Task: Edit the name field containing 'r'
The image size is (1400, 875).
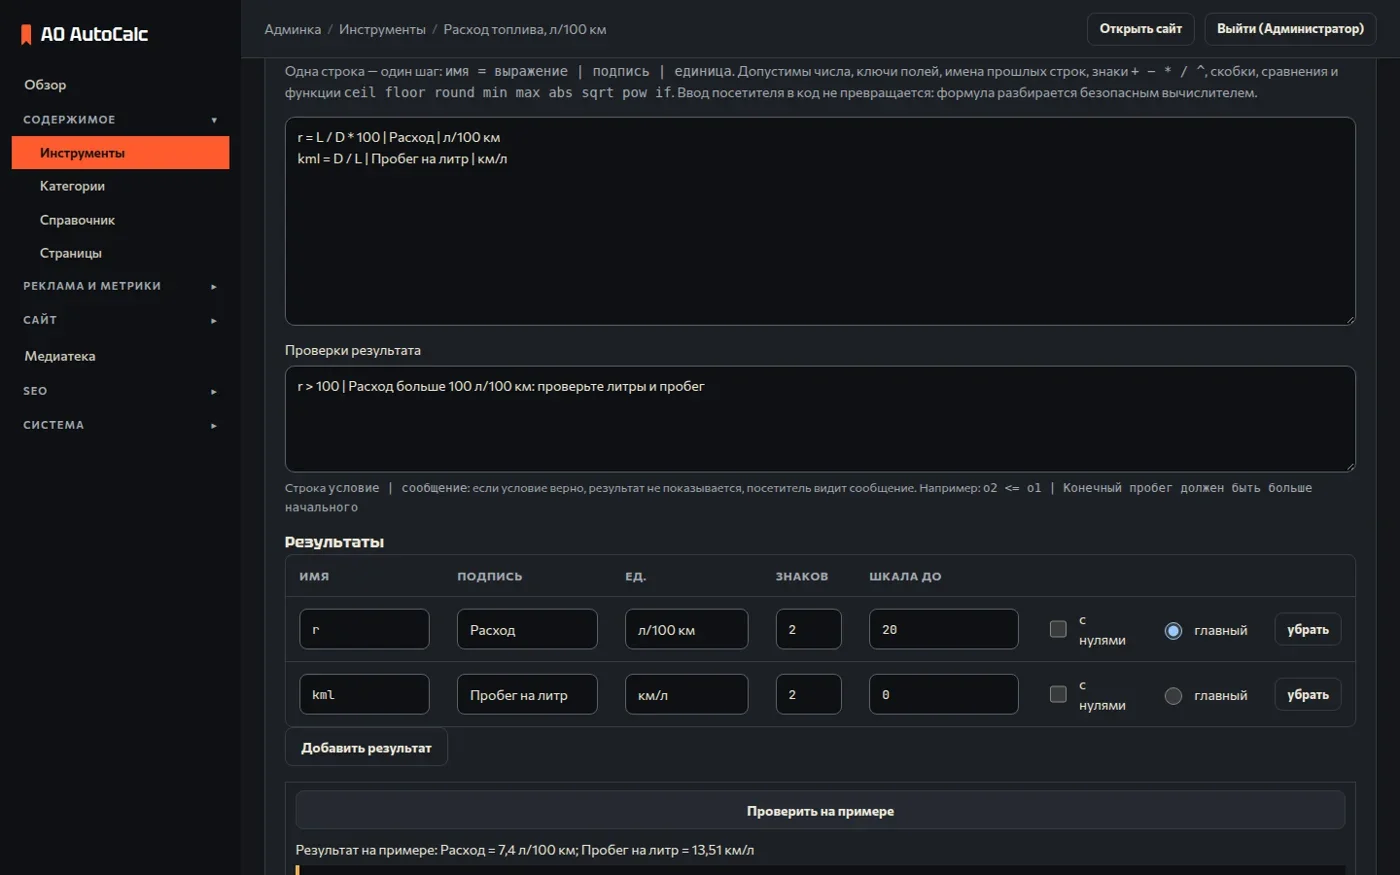Action: click(x=364, y=629)
